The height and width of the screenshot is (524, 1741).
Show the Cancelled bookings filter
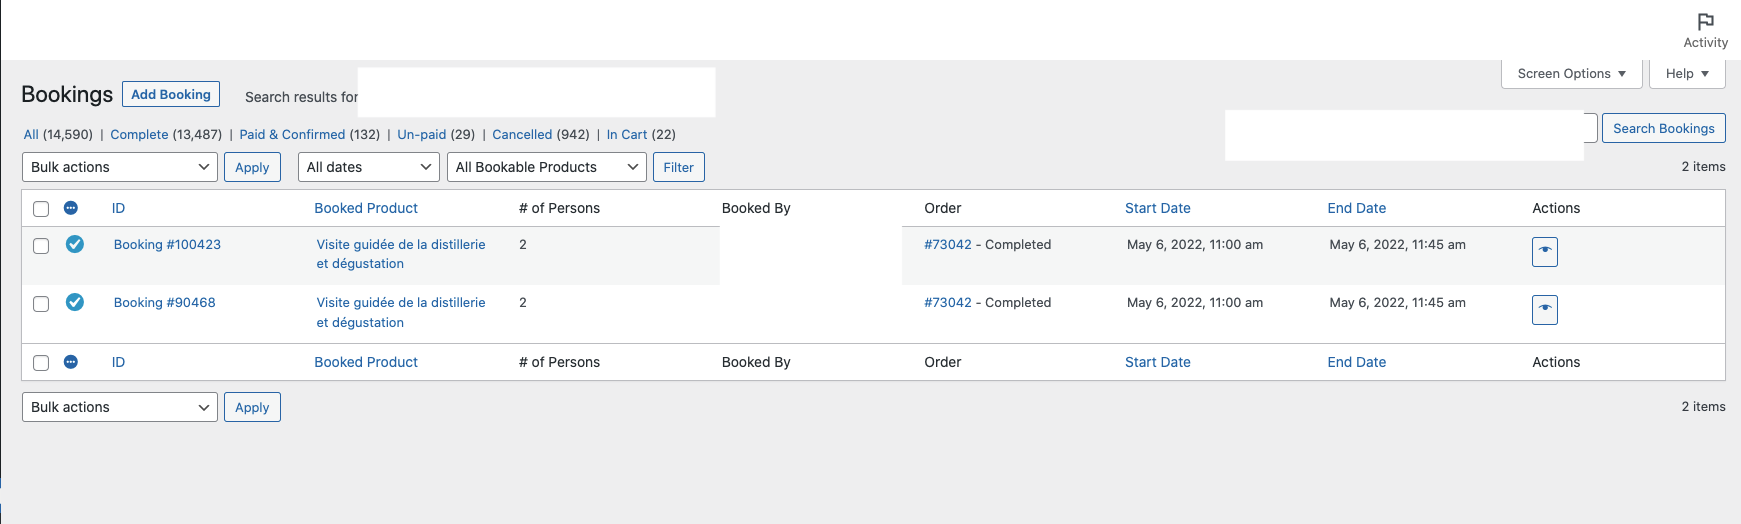coord(522,134)
